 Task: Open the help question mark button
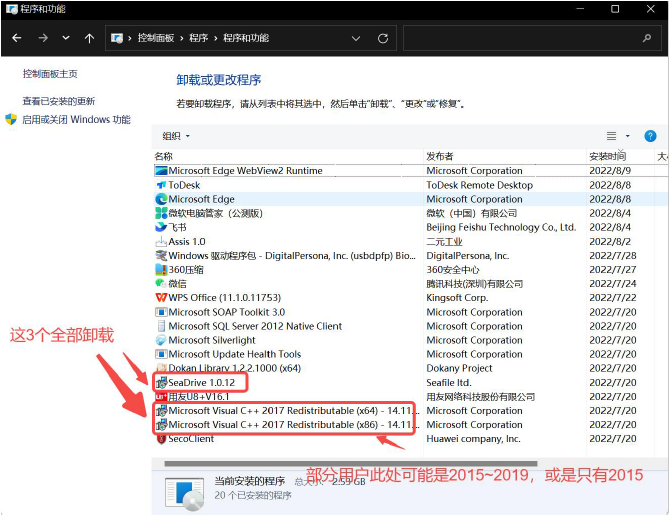click(x=650, y=136)
